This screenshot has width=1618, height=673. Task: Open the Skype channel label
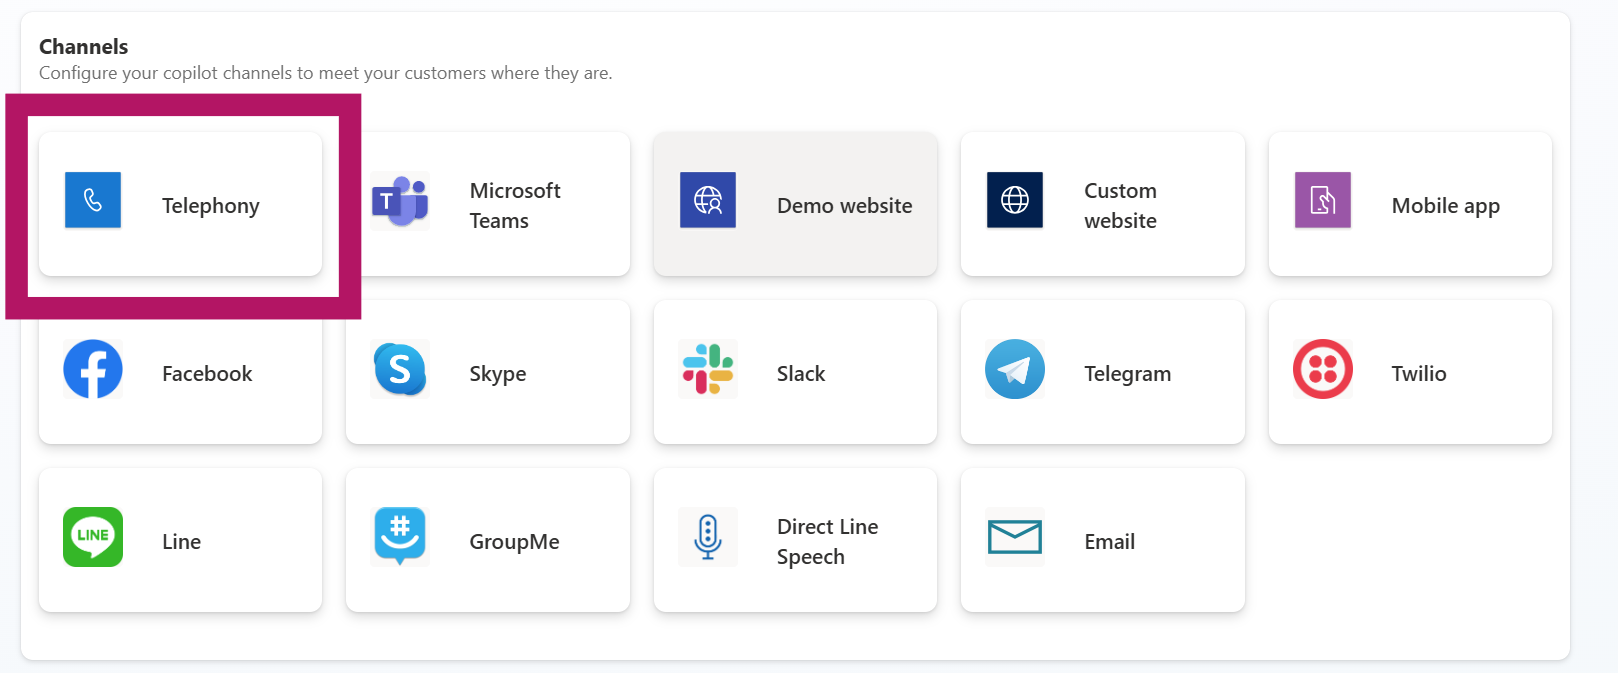(x=498, y=374)
